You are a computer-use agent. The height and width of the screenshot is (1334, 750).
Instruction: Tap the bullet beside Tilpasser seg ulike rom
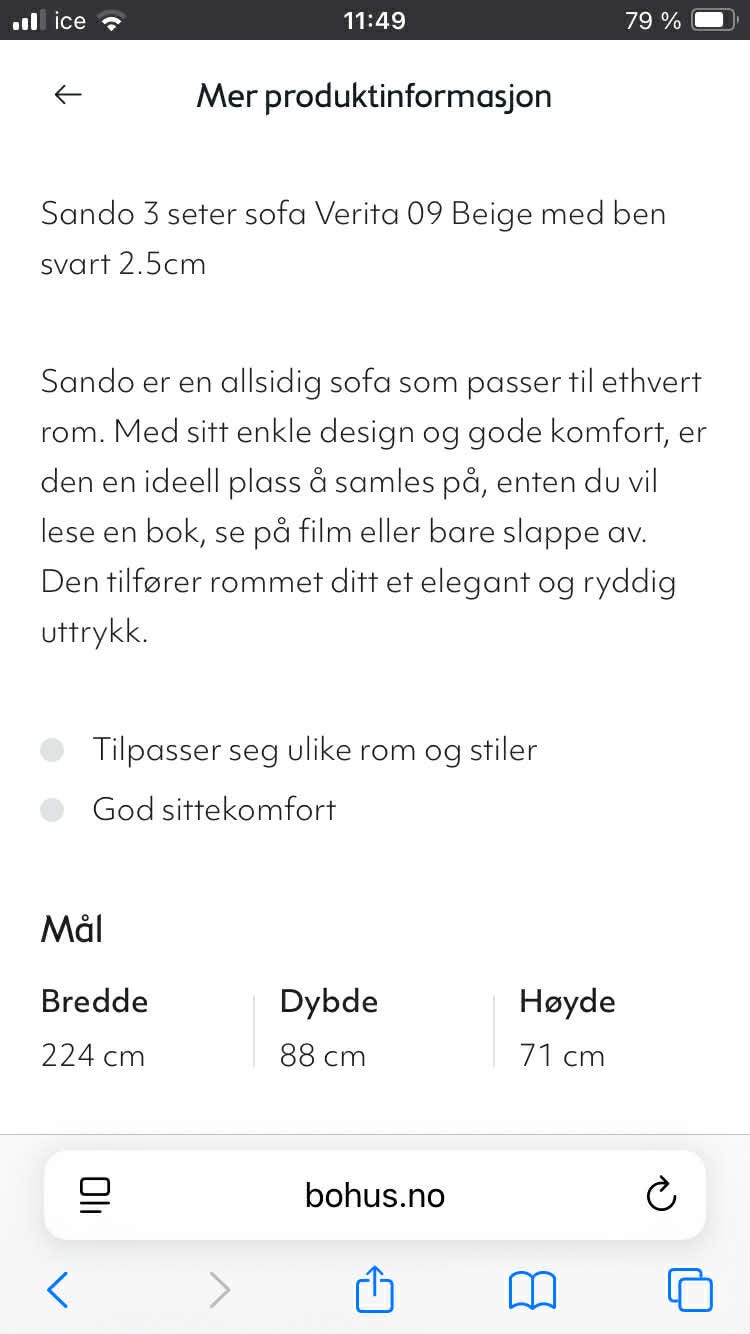[51, 749]
